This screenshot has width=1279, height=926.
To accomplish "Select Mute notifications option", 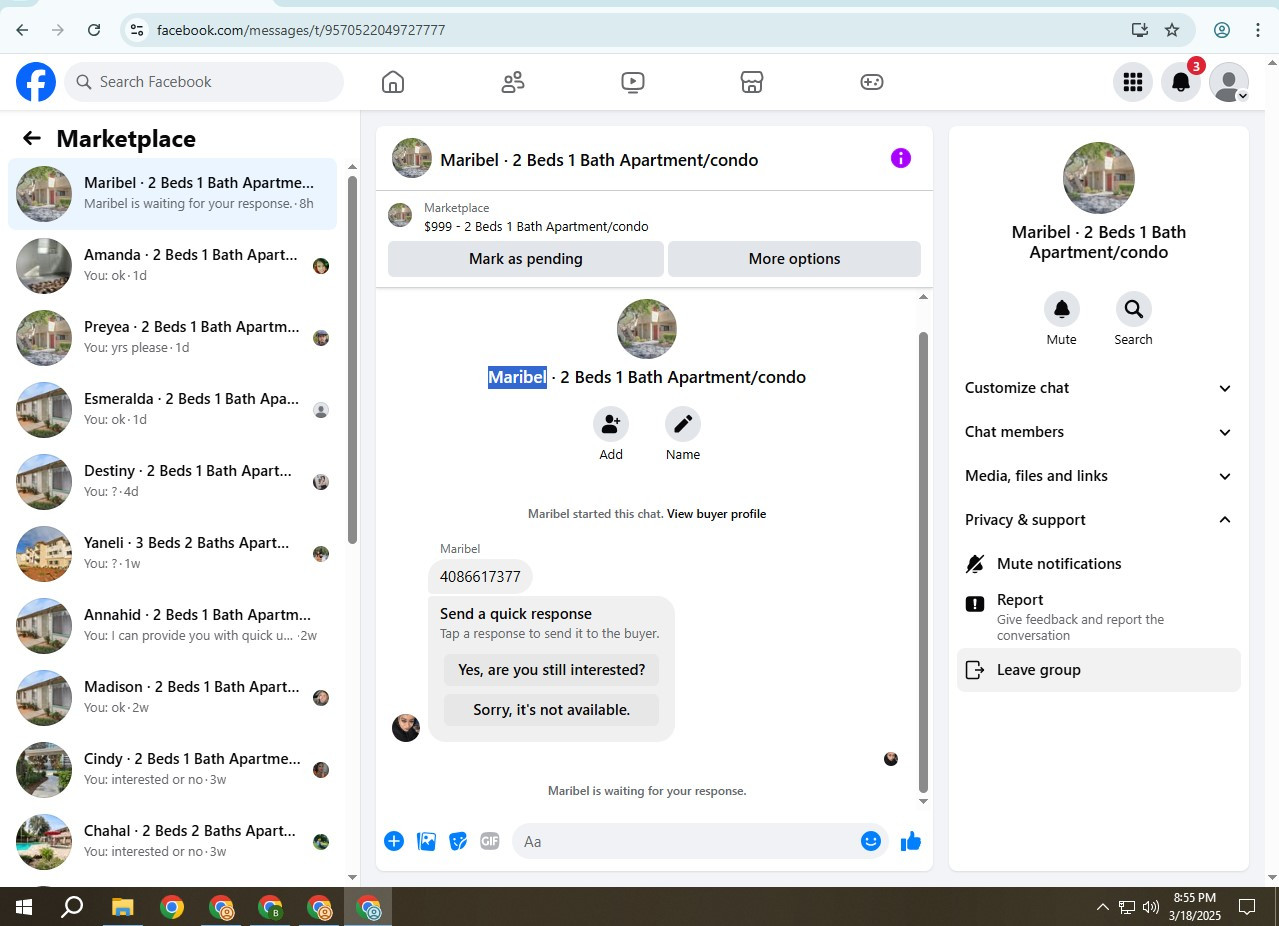I will coord(1099,564).
